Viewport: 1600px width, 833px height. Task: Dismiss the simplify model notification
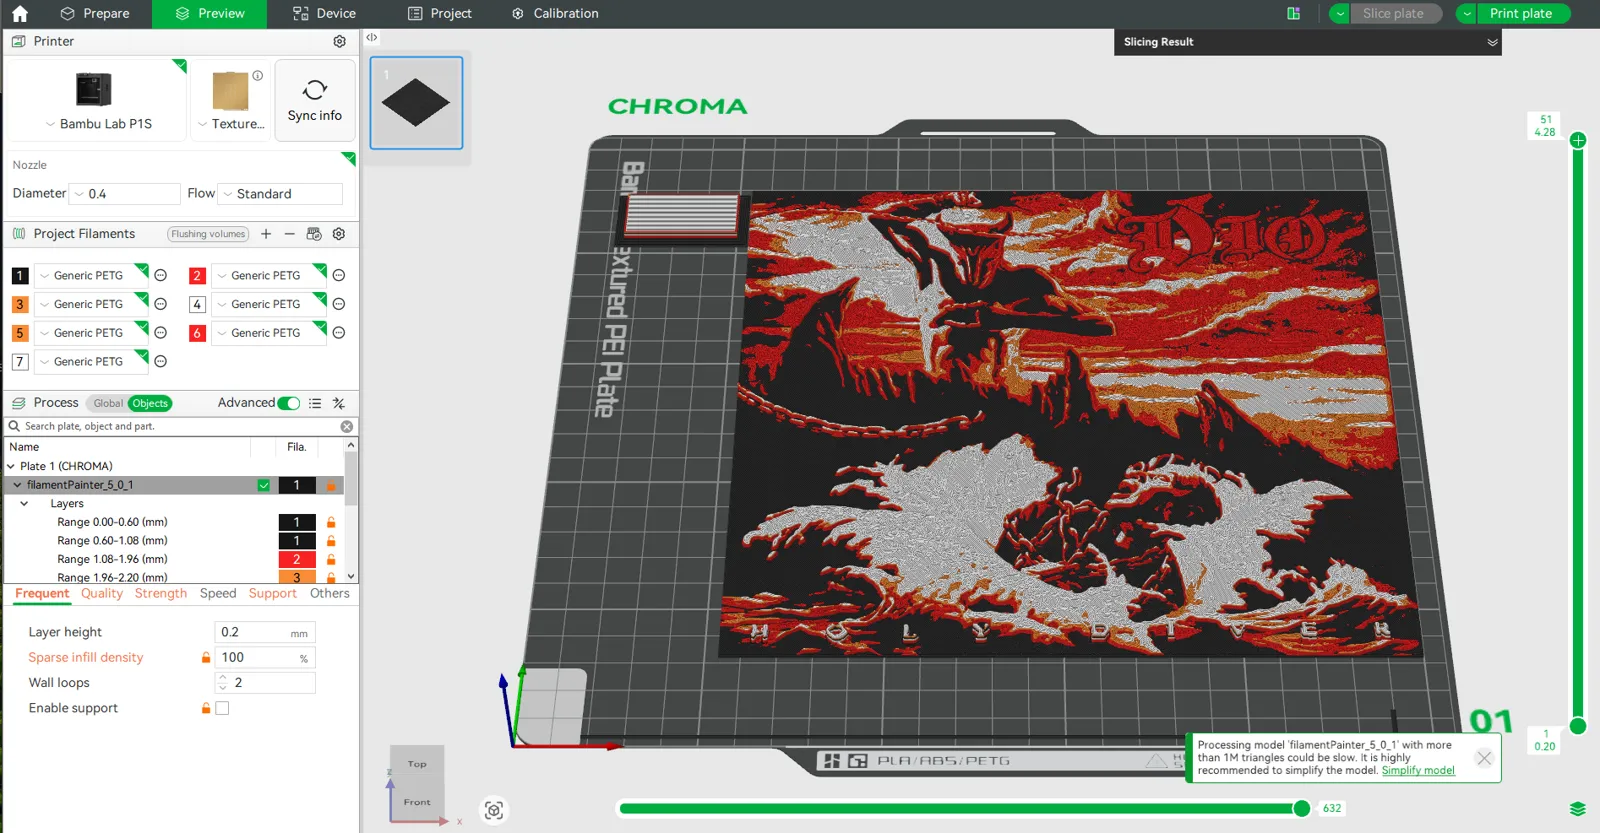point(1484,758)
